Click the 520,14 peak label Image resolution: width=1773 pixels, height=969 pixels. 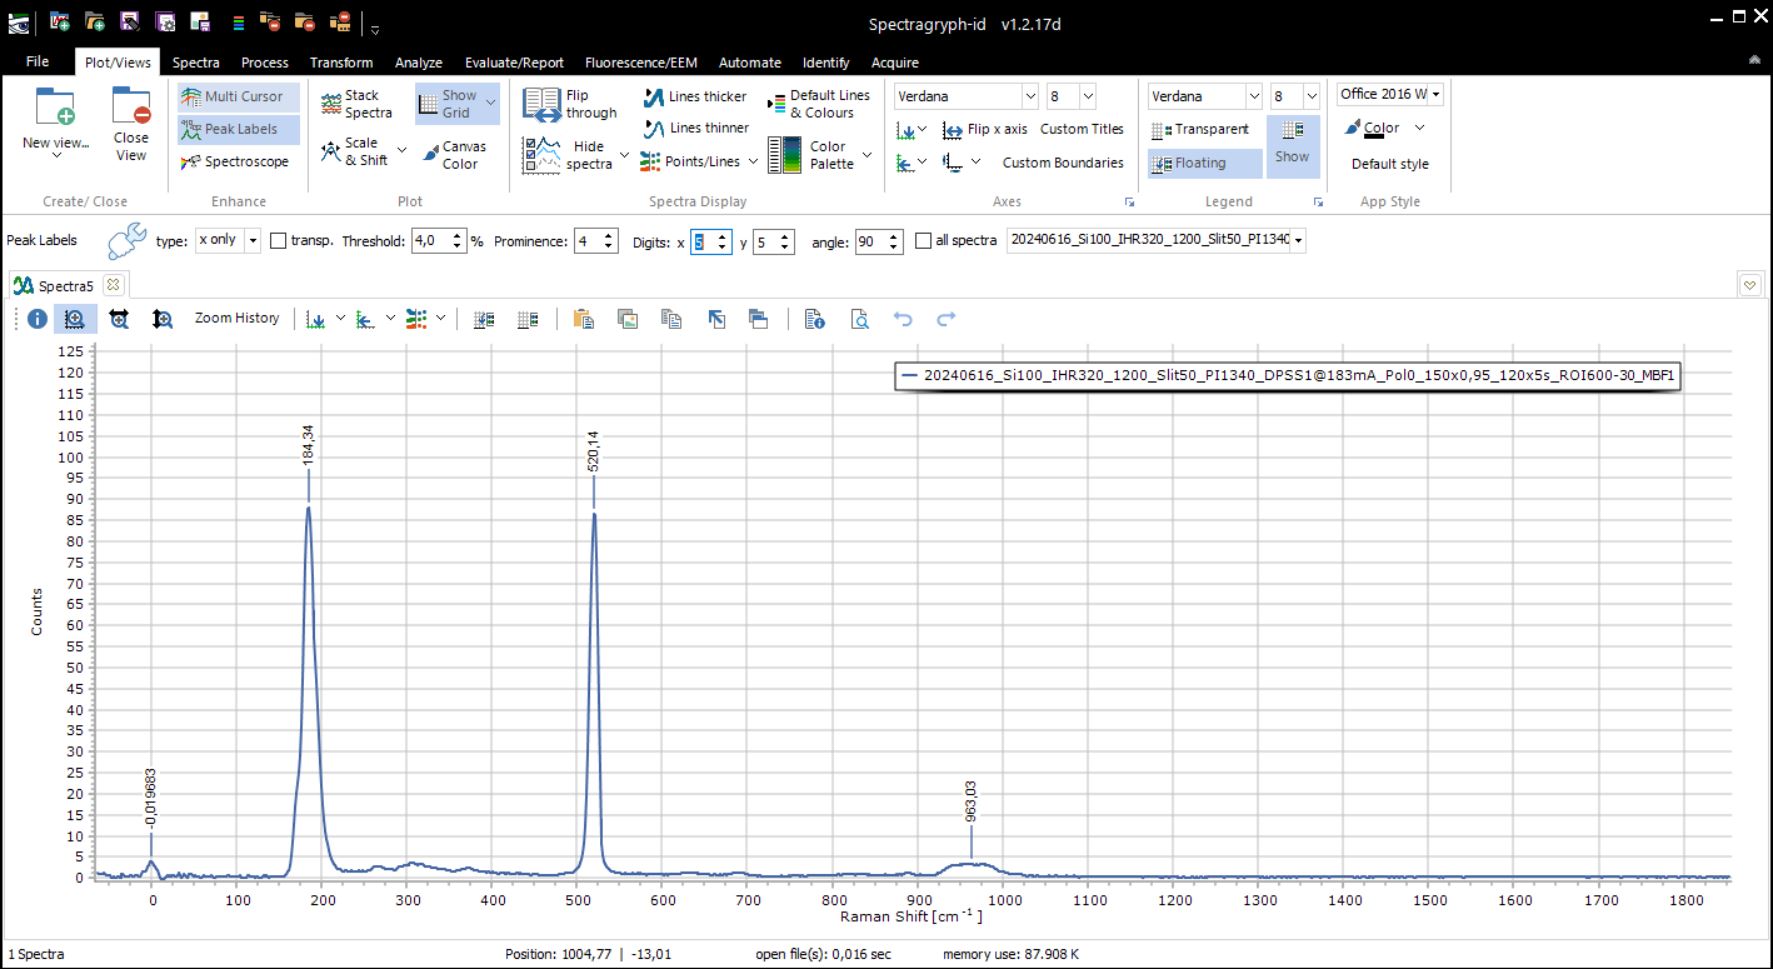(x=593, y=451)
